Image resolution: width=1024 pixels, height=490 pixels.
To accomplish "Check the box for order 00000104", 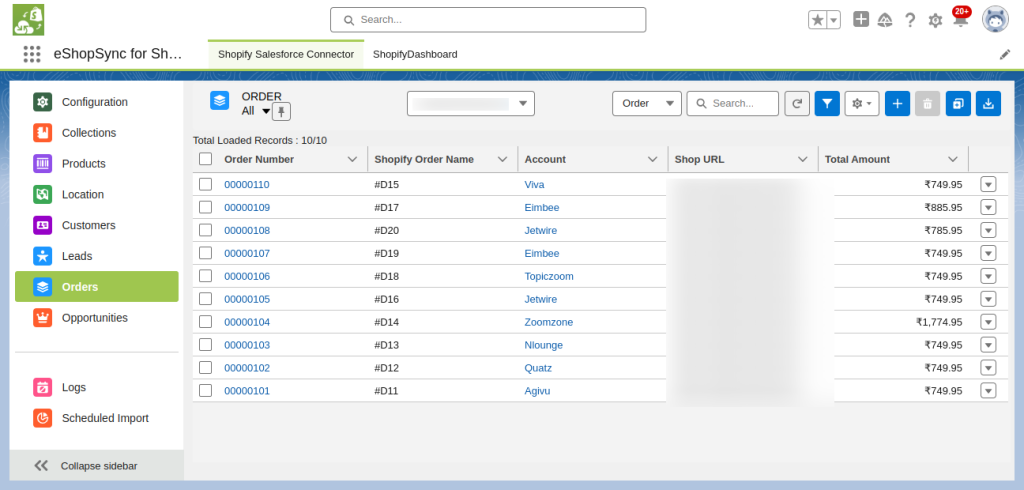I will click(x=206, y=321).
